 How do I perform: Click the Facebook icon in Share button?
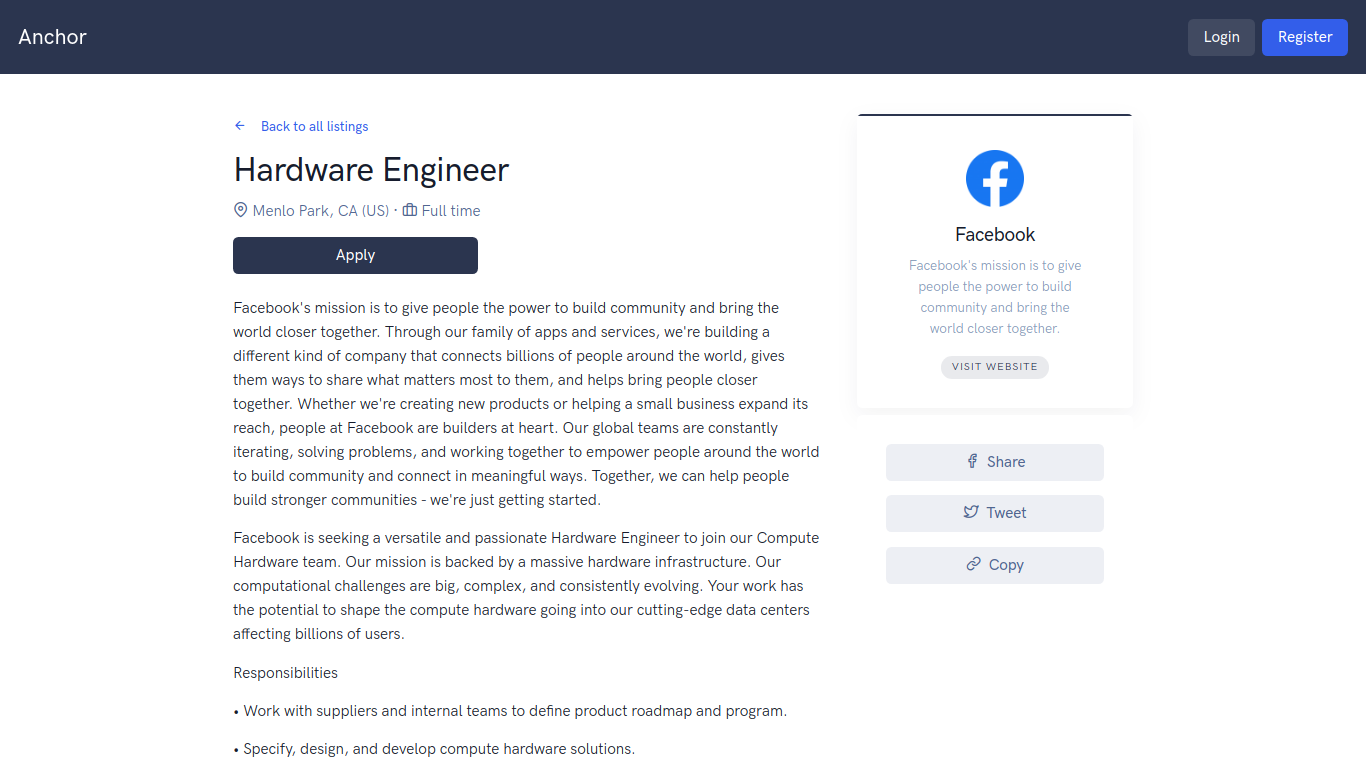pyautogui.click(x=972, y=461)
